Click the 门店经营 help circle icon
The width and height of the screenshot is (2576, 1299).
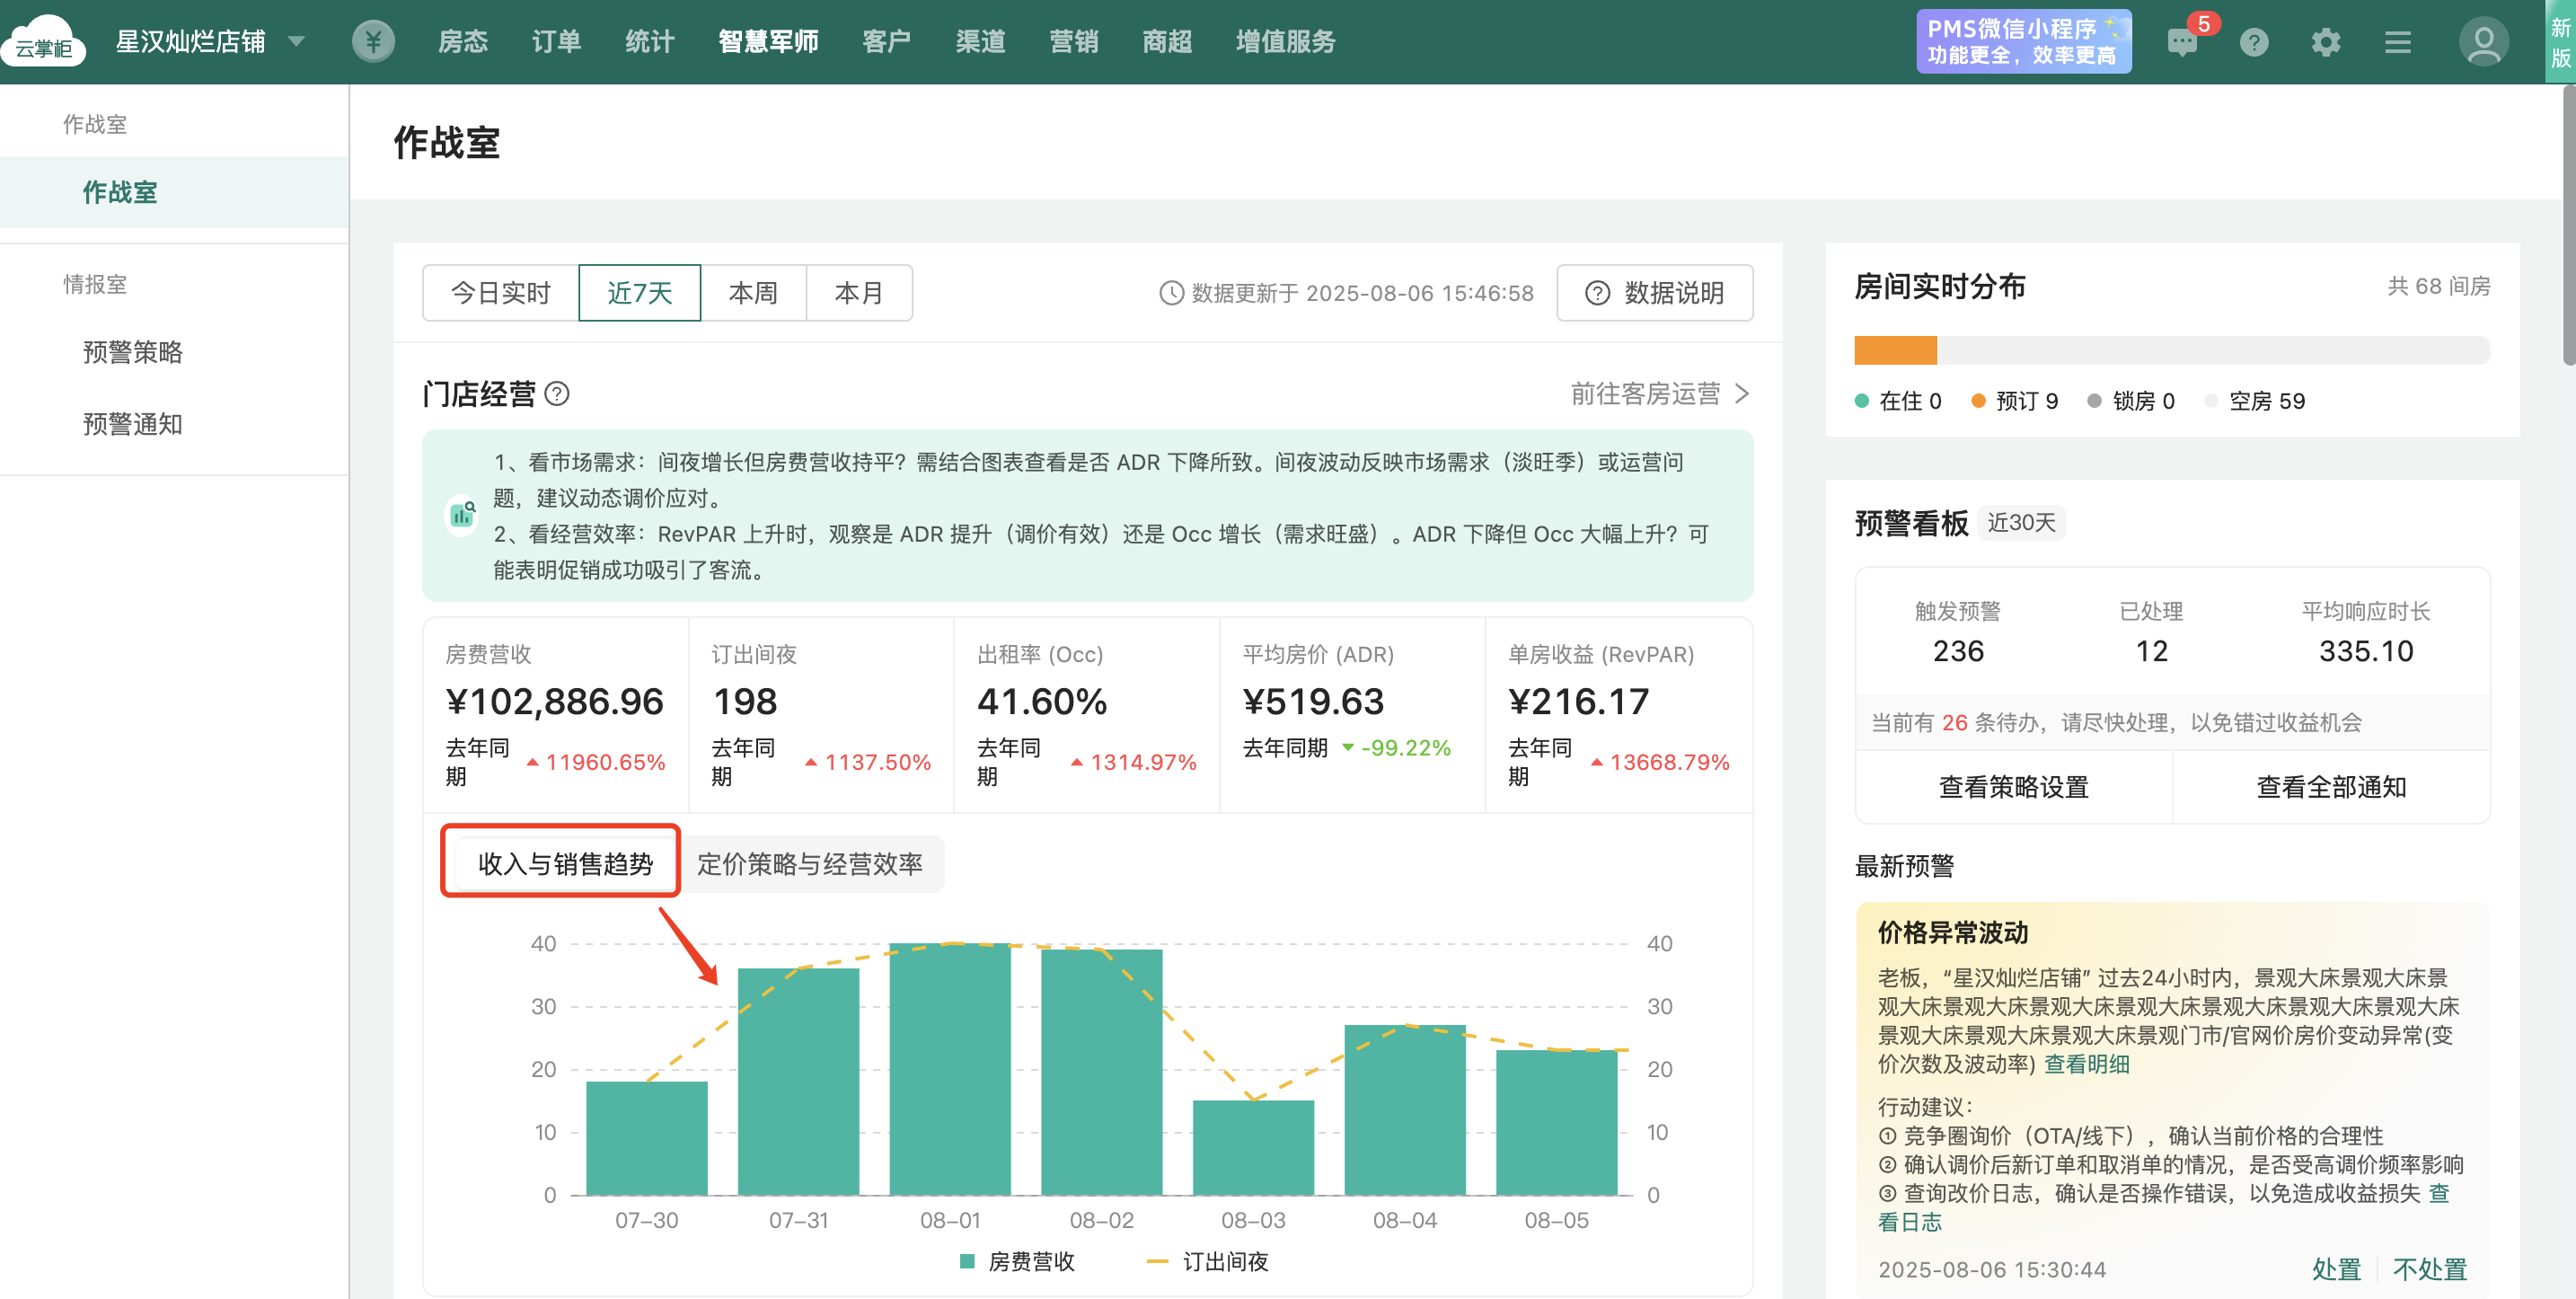557,394
